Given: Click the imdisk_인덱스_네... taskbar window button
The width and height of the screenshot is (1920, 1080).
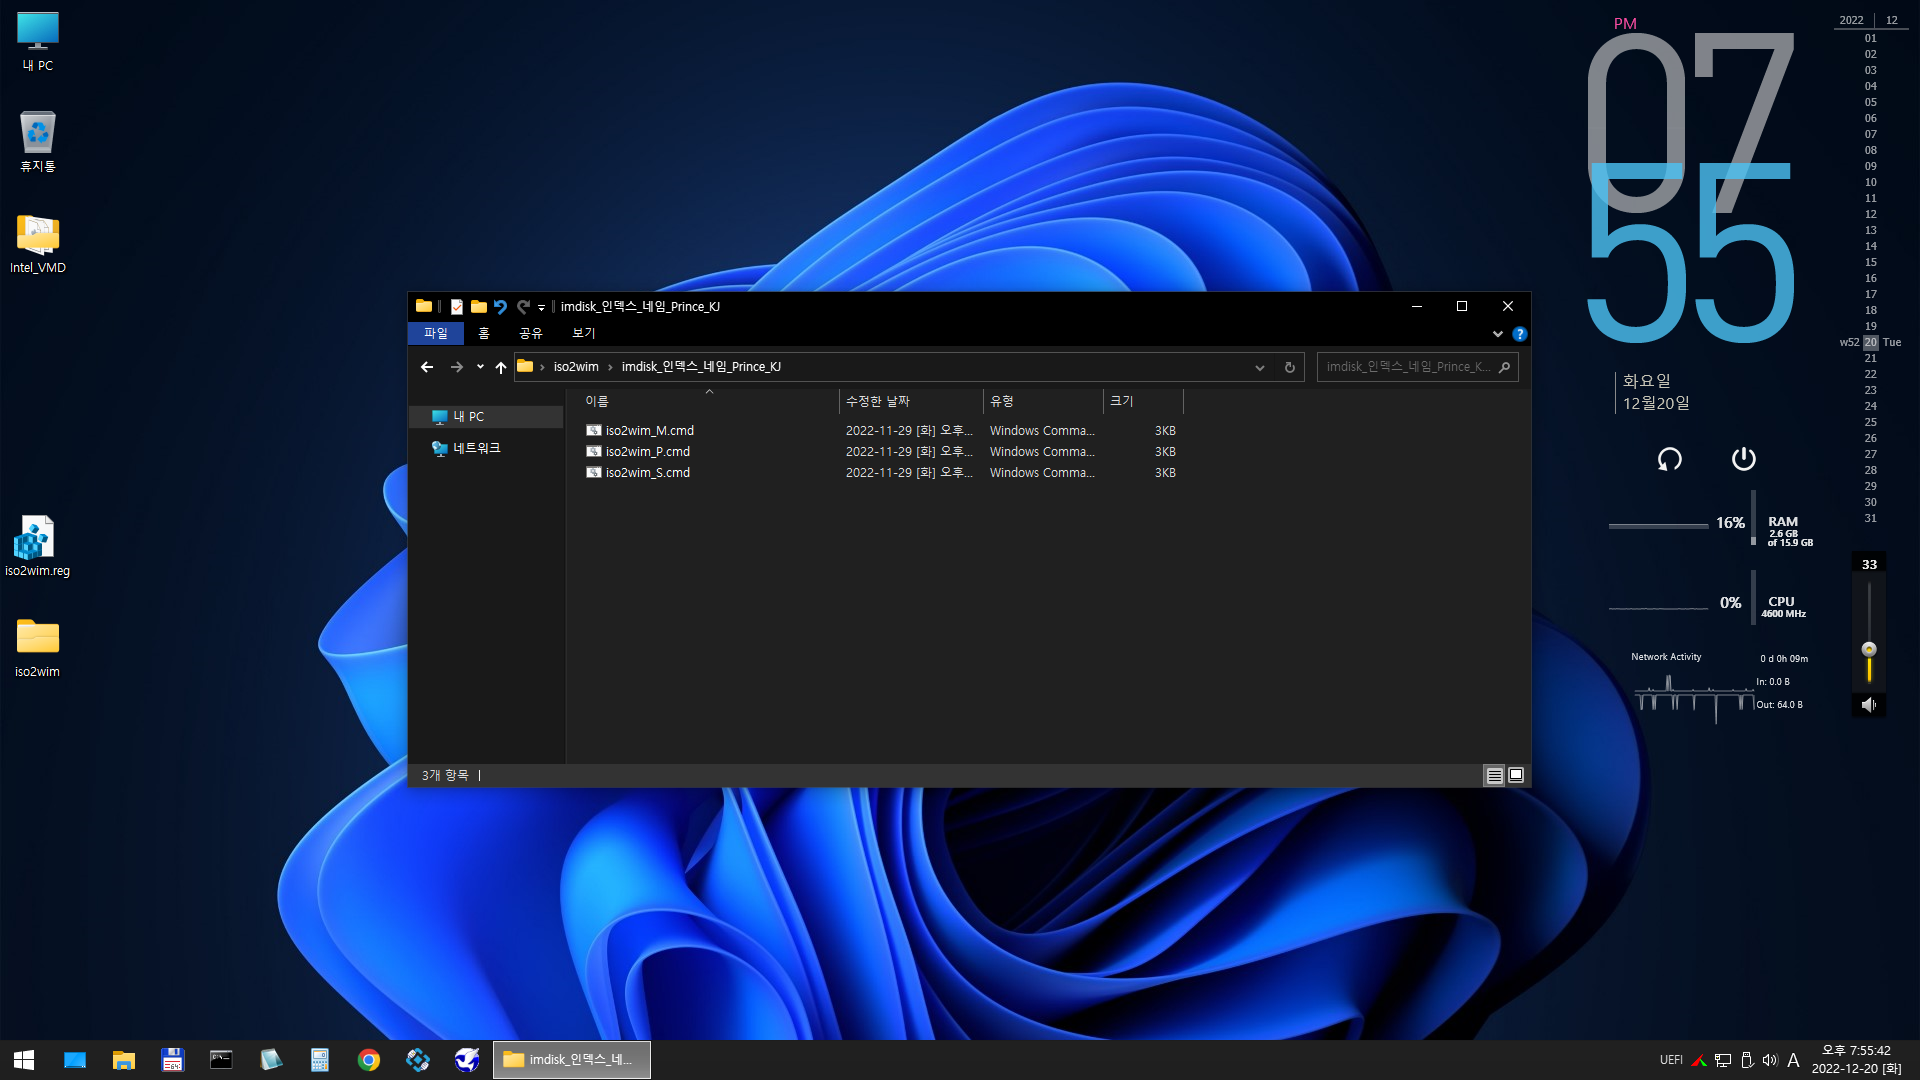Looking at the screenshot, I should coord(572,1060).
